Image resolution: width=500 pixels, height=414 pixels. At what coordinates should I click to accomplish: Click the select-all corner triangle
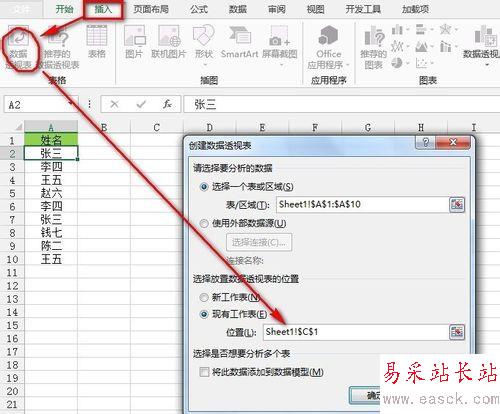[18, 127]
